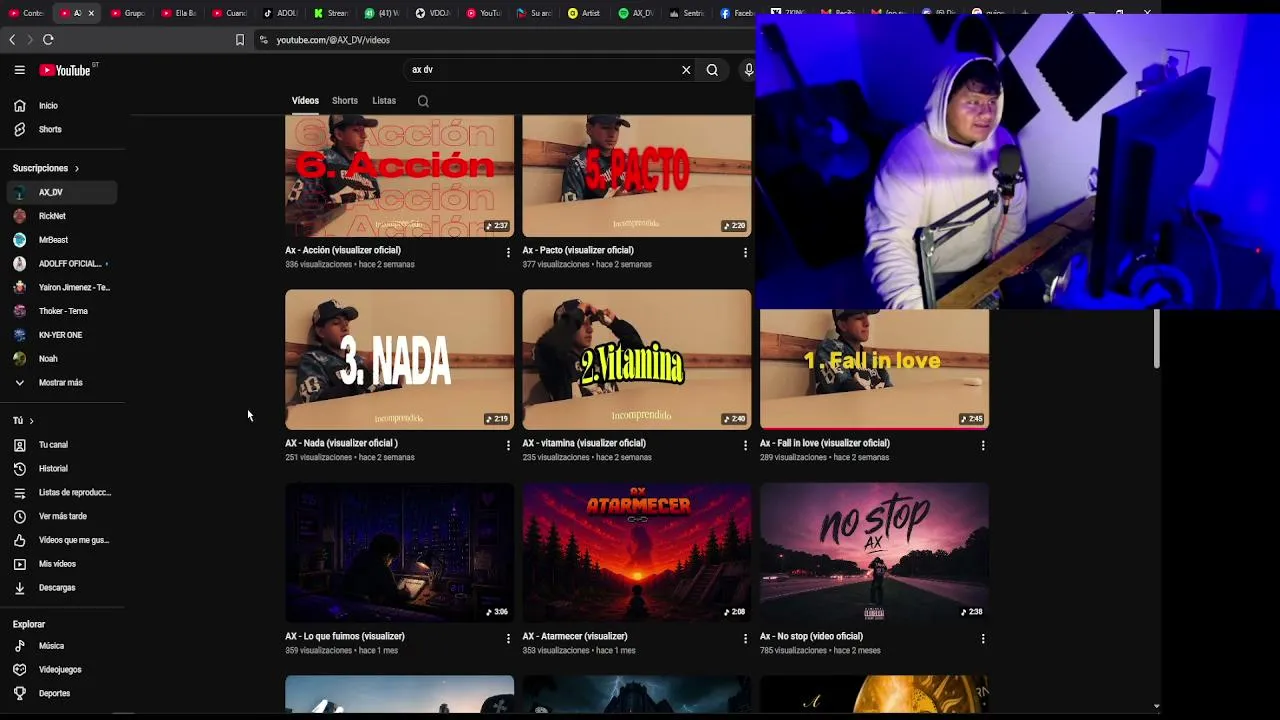The height and width of the screenshot is (720, 1280).
Task: Open options menu for Ax - Pacto video
Action: tap(745, 253)
